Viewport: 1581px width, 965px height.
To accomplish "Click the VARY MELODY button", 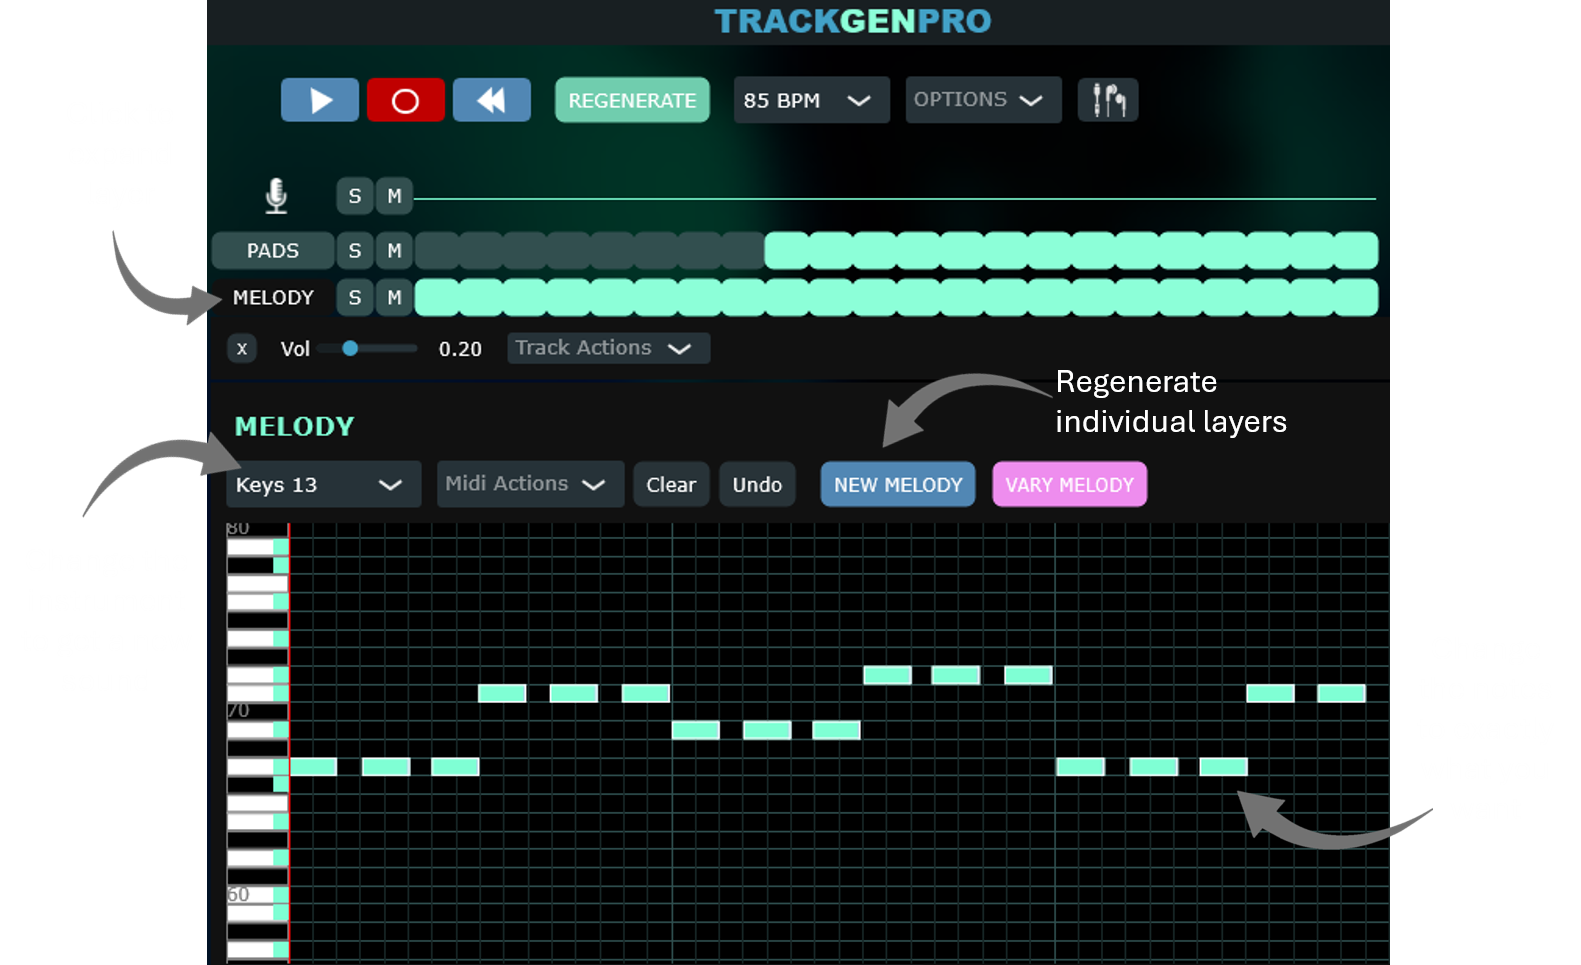I will point(1069,485).
